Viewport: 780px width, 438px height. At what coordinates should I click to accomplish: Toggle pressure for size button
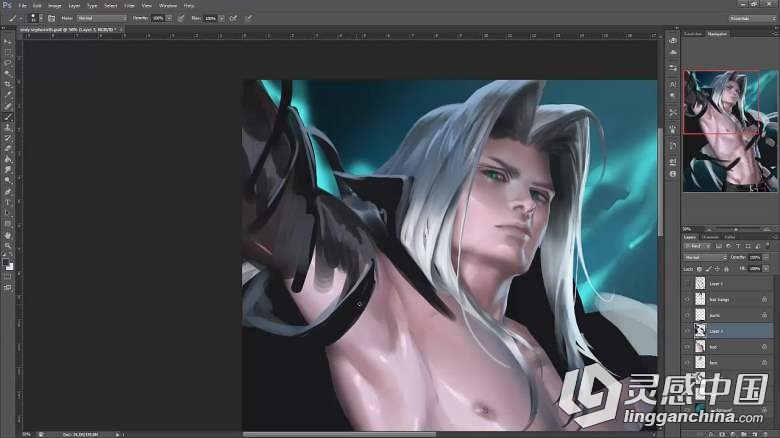pyautogui.click(x=248, y=18)
